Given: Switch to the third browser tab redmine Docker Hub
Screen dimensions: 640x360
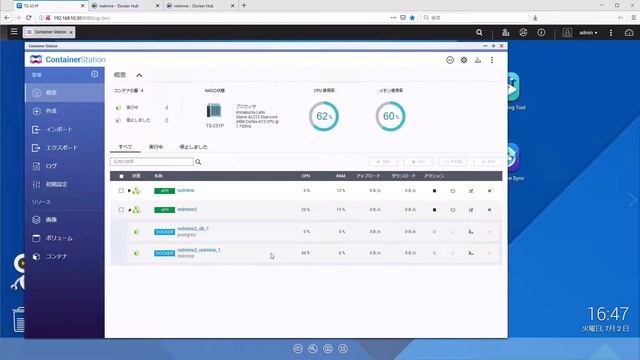Looking at the screenshot, I should 200,6.
